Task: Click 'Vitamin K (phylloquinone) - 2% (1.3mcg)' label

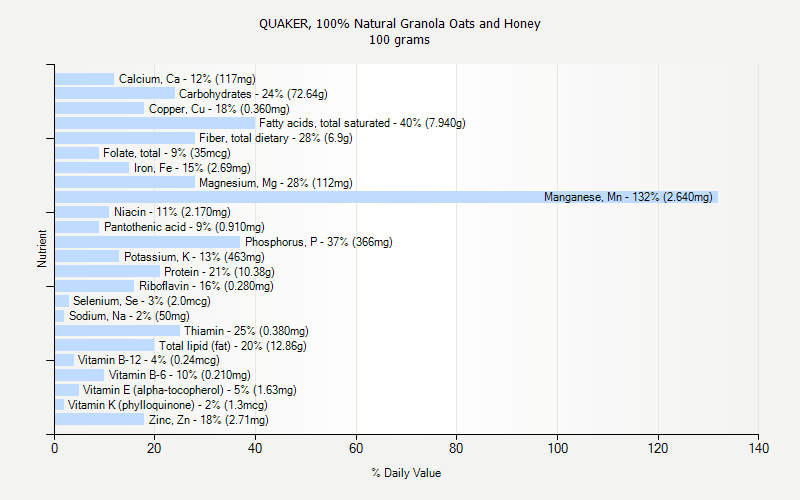Action: click(x=168, y=405)
